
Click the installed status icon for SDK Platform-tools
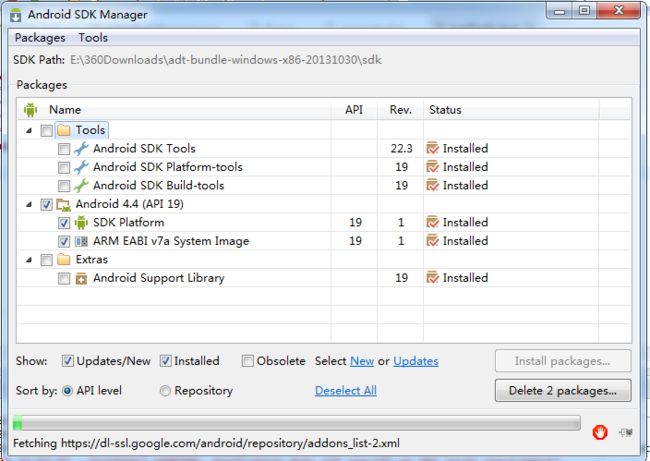coord(432,167)
